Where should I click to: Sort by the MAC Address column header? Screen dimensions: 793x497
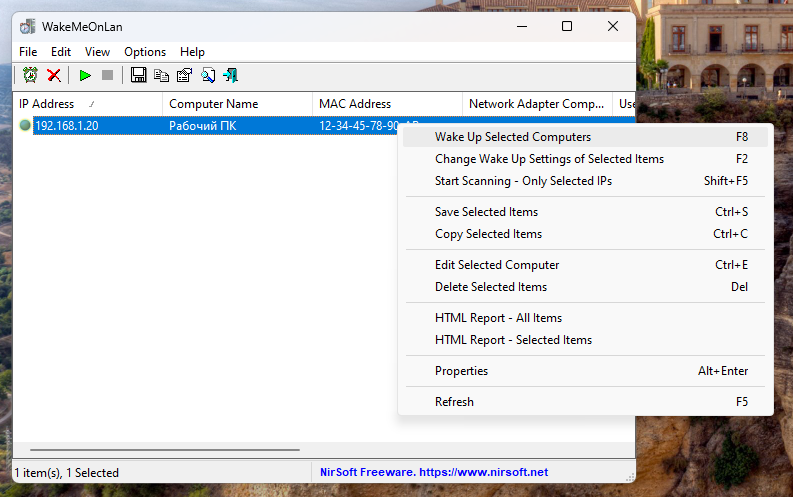(387, 104)
